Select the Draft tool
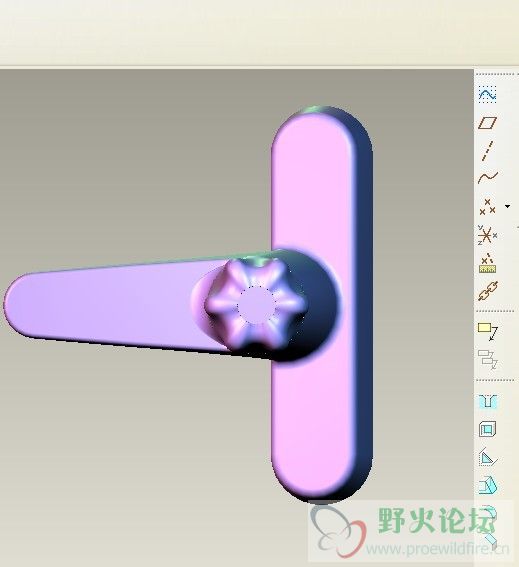The image size is (519, 567). (488, 485)
